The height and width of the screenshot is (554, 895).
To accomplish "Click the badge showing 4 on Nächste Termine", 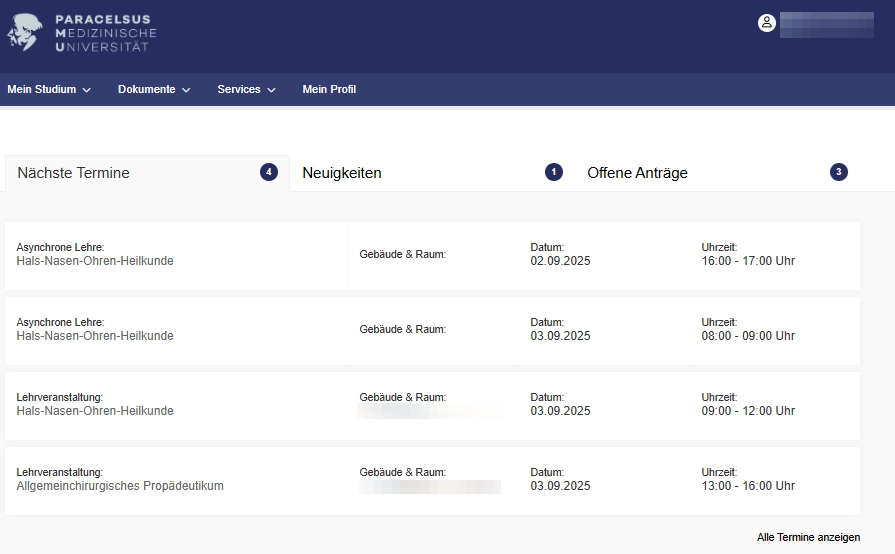I will (x=269, y=172).
